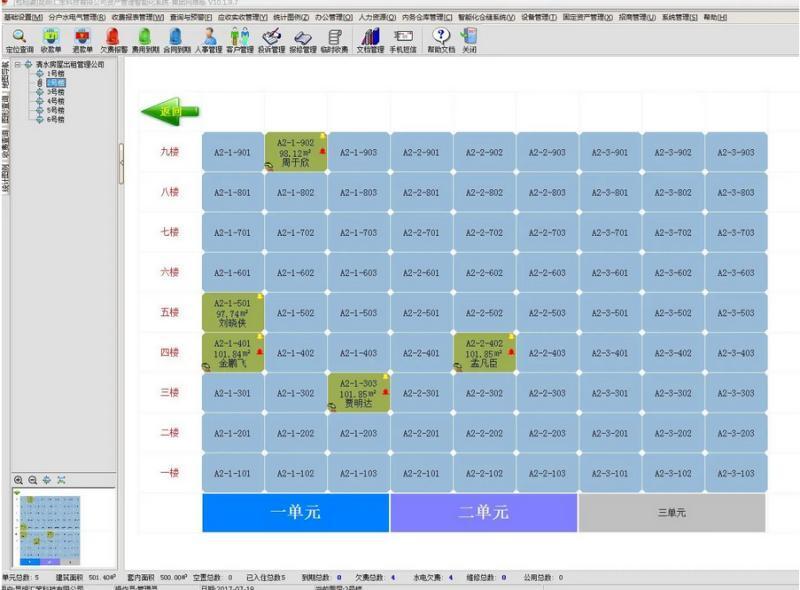This screenshot has width=800, height=590.
Task: Click the building minimap thumbnail
Action: click(x=49, y=530)
